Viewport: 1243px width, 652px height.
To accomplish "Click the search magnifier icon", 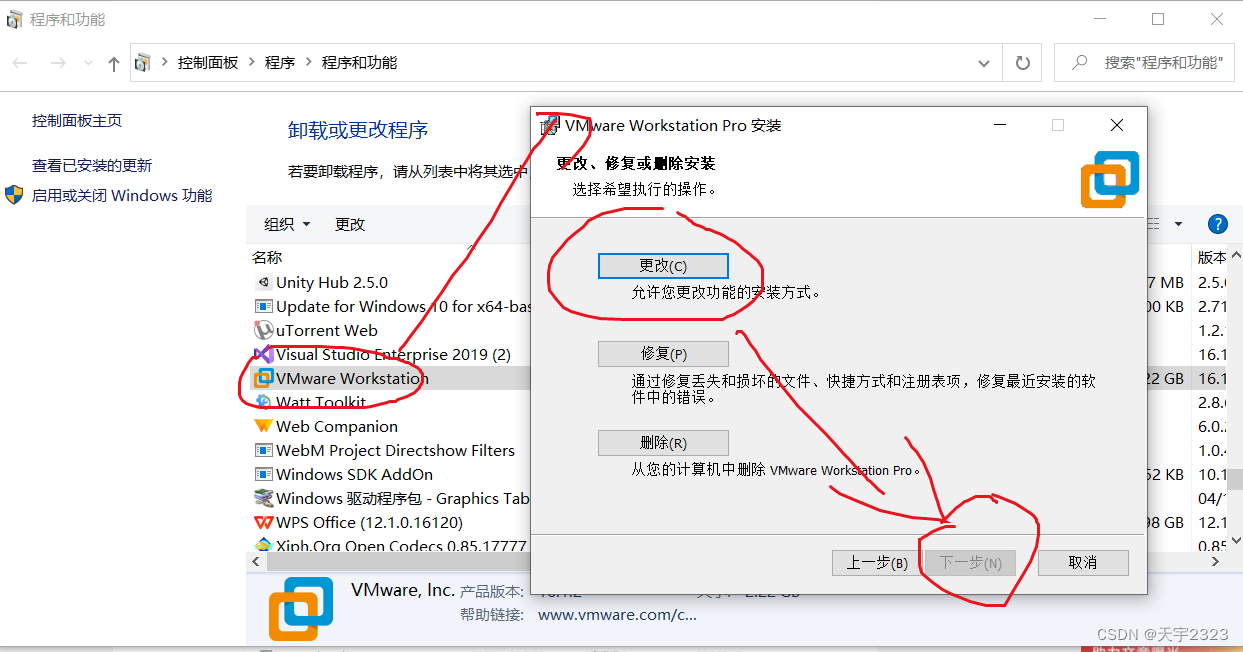I will coord(1080,62).
